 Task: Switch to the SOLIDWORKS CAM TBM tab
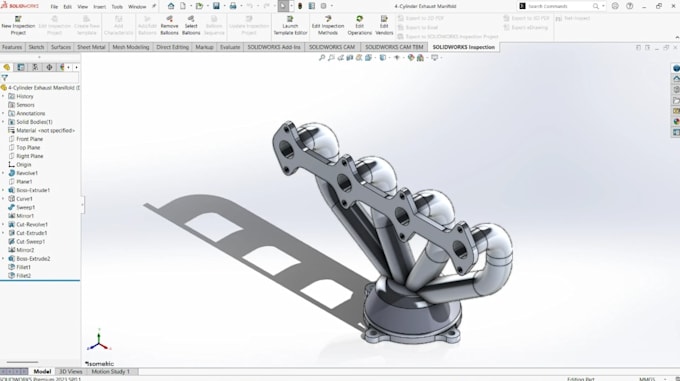tap(394, 47)
